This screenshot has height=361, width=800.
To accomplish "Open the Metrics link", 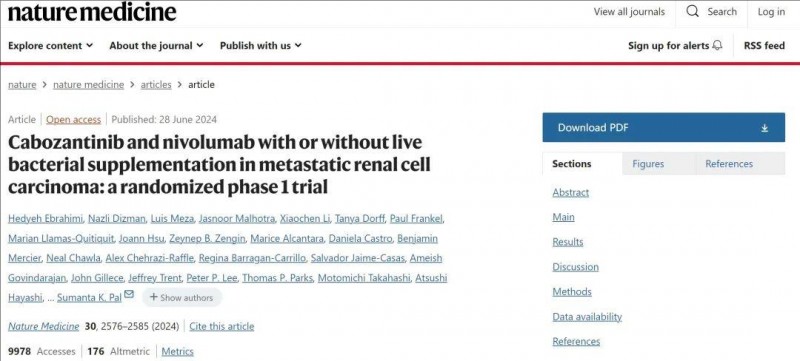I will (x=178, y=351).
